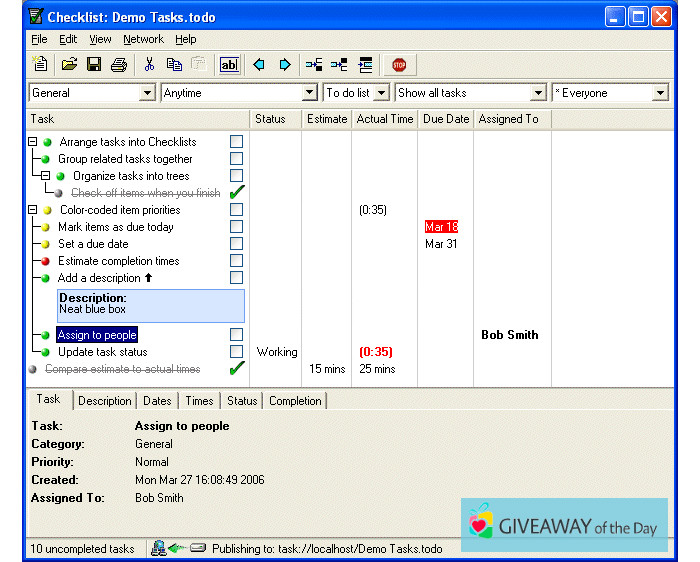Click the Due Date column header

coord(446,119)
